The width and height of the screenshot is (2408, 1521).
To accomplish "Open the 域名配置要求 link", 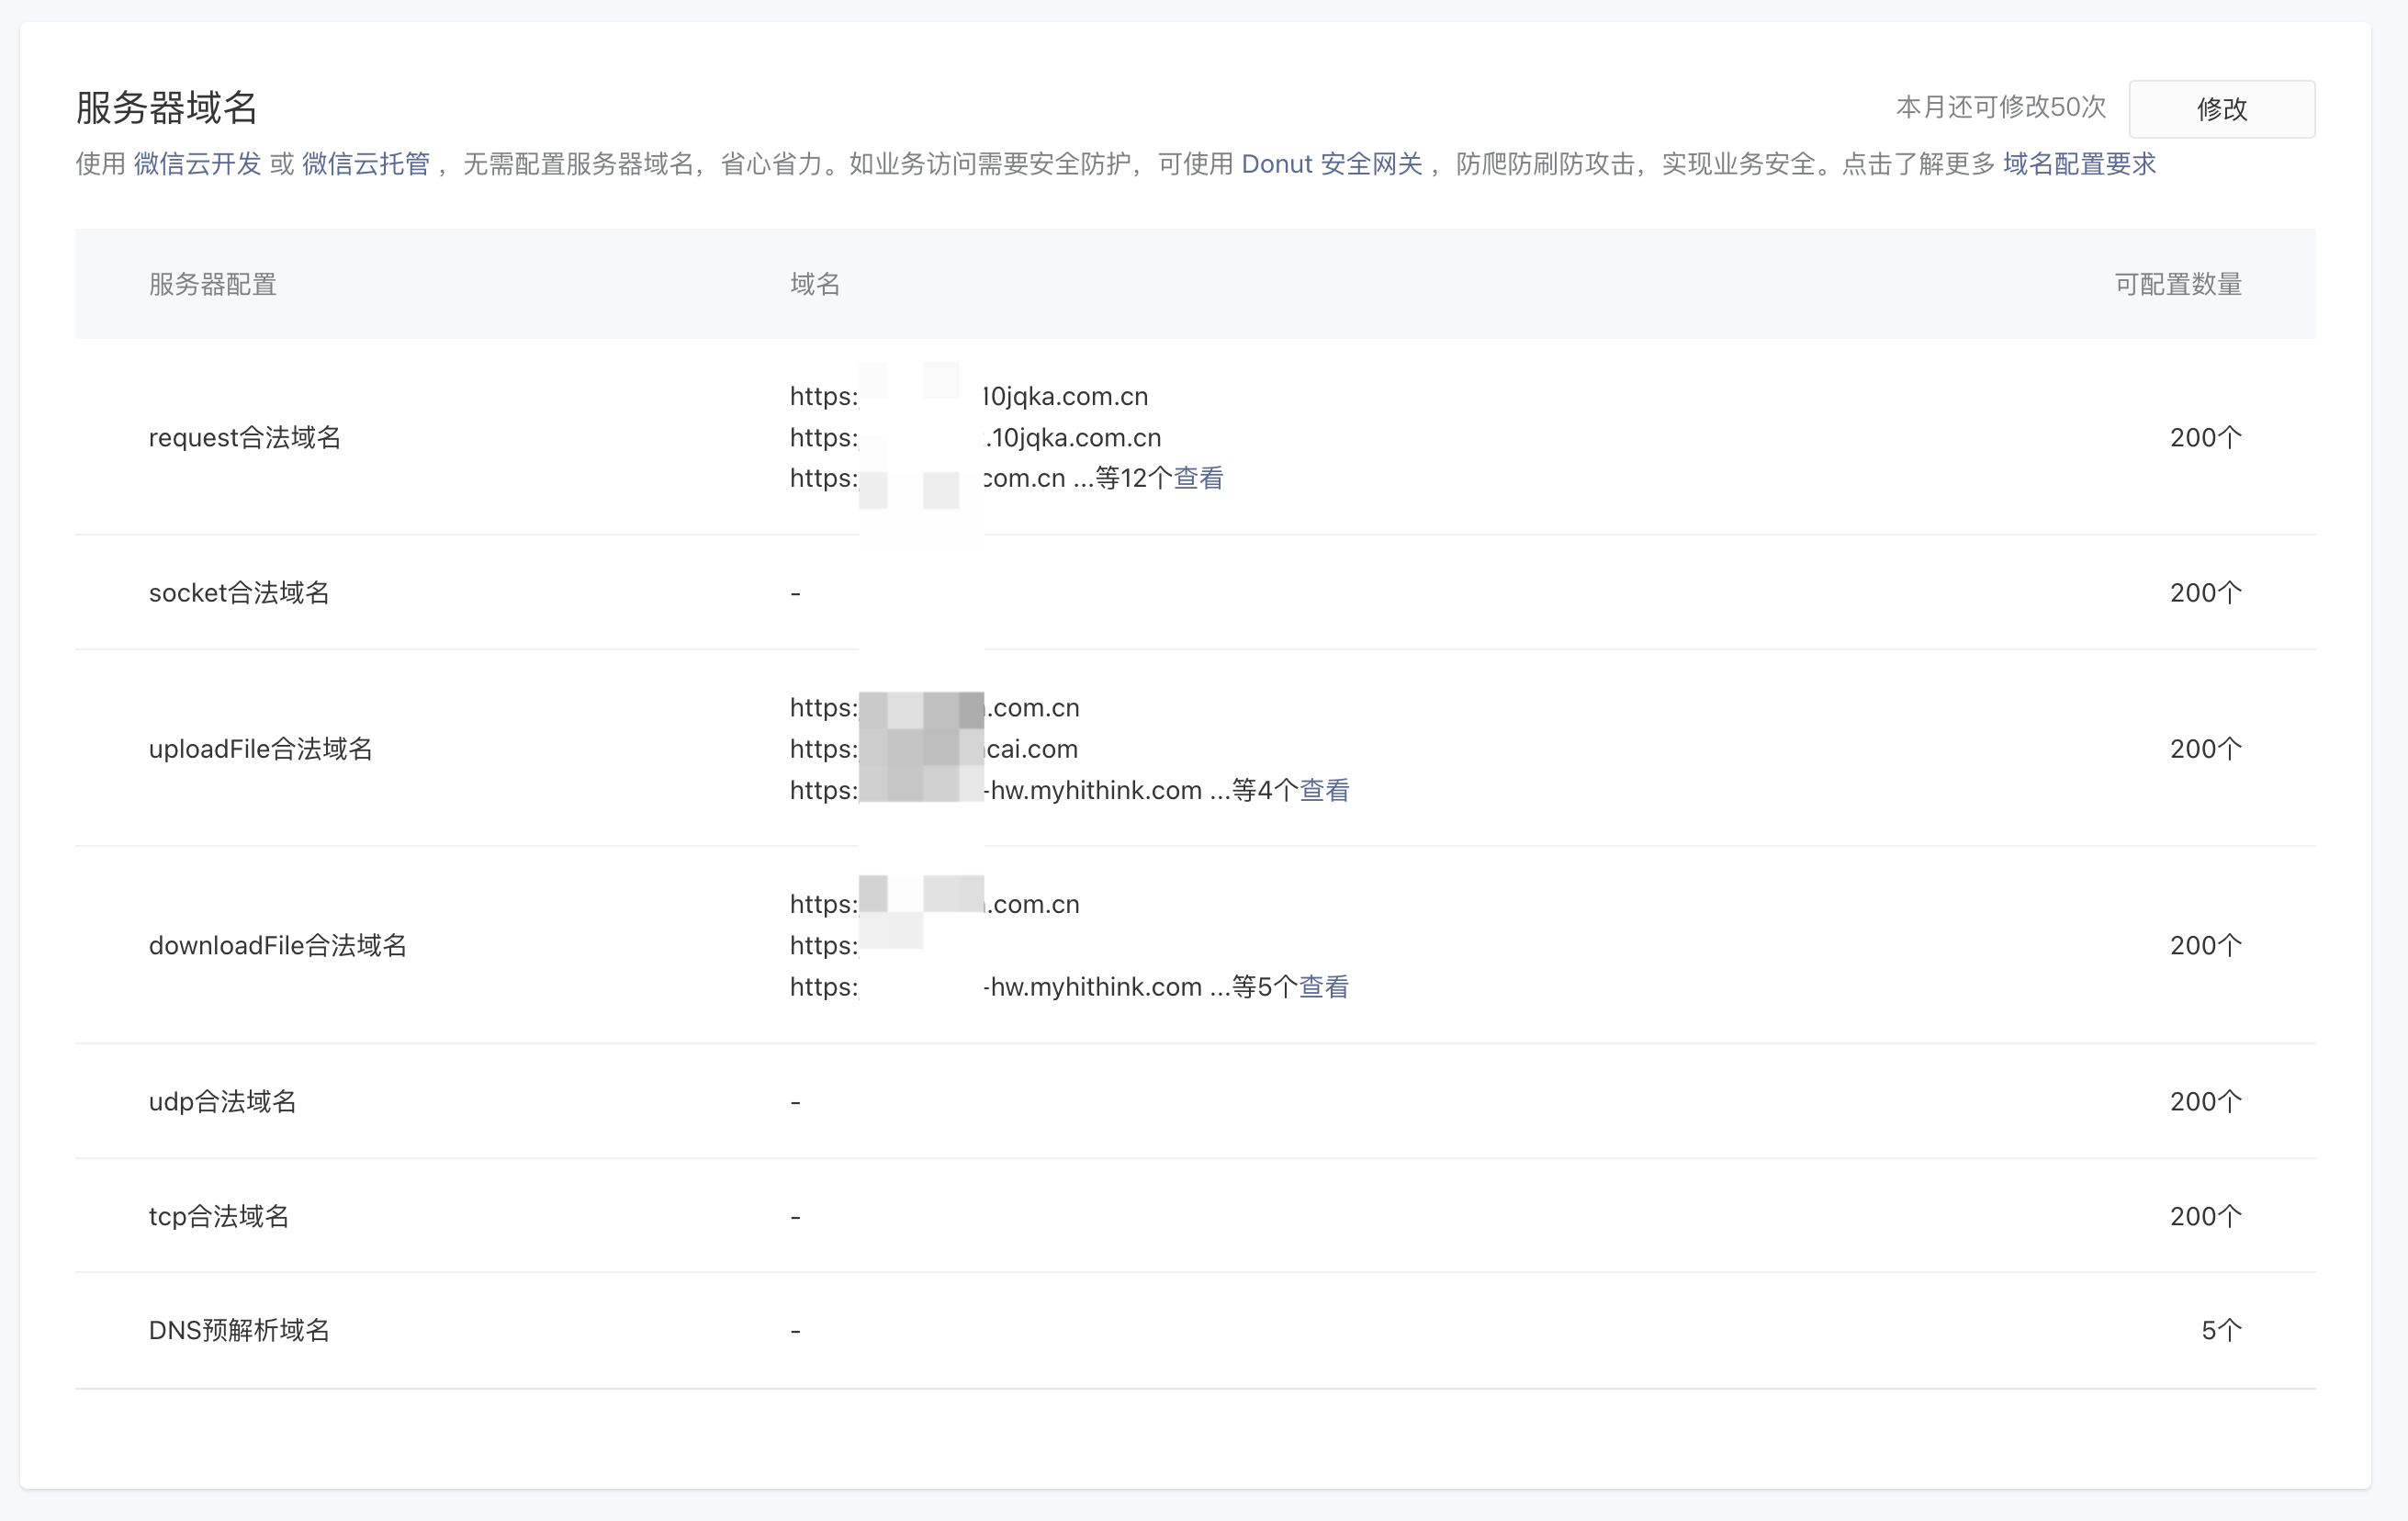I will [2078, 164].
